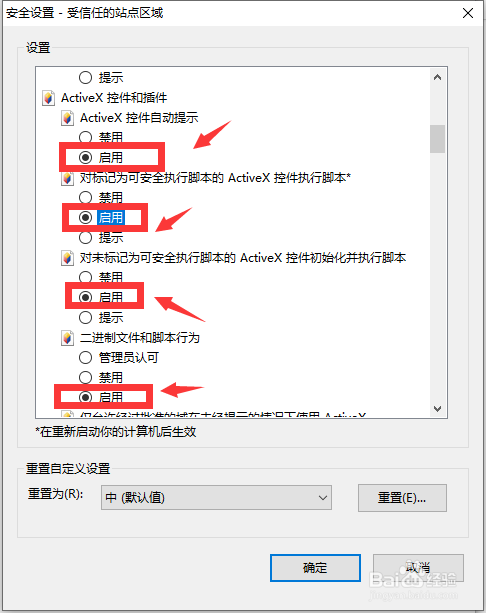
Task: Click the settings list scroll up arrow
Action: tap(438, 77)
